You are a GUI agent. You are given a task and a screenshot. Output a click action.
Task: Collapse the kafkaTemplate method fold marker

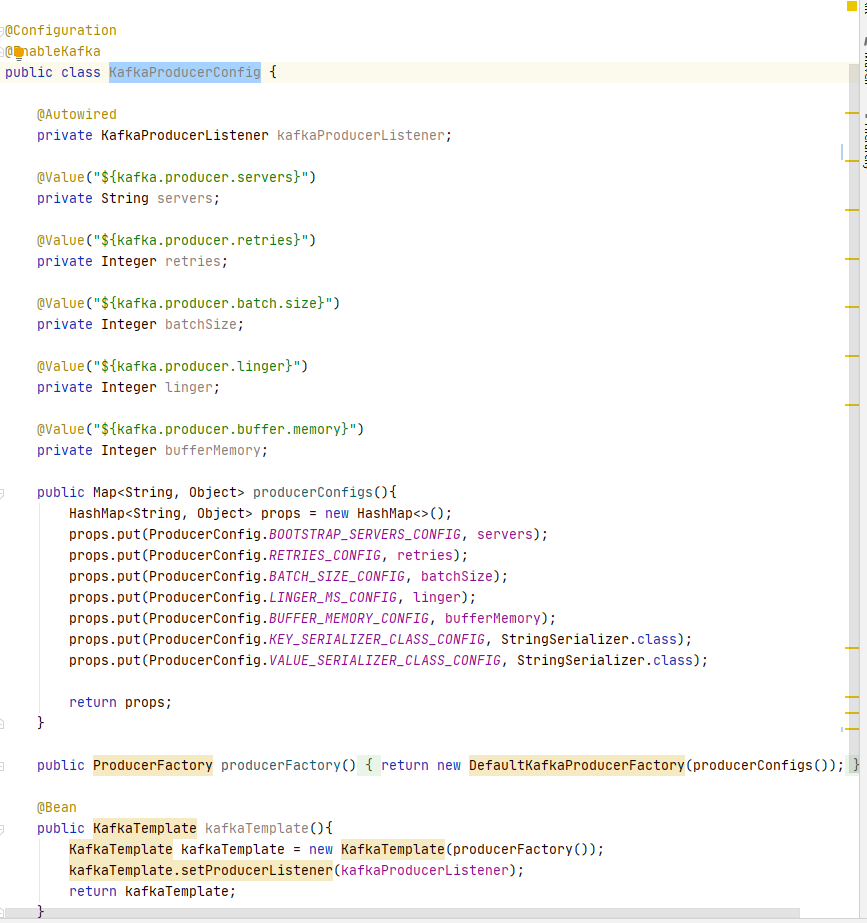tap(3, 828)
